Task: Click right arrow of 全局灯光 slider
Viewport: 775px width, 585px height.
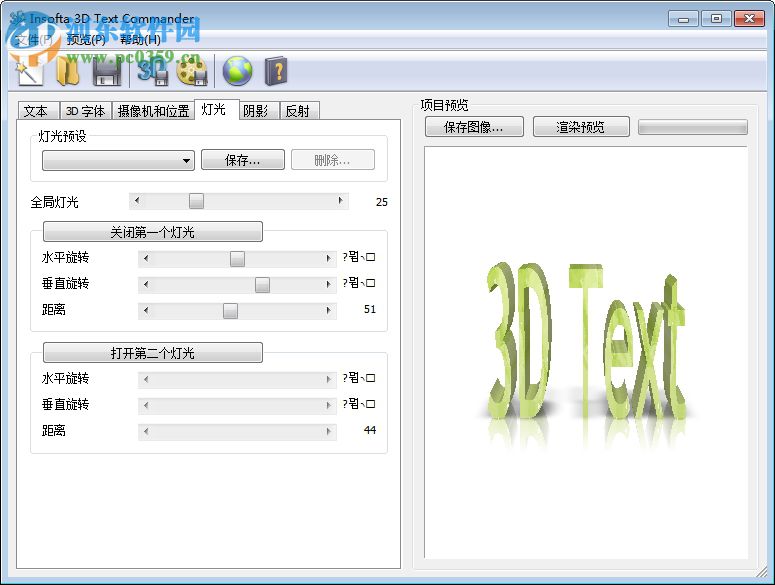Action: 341,201
